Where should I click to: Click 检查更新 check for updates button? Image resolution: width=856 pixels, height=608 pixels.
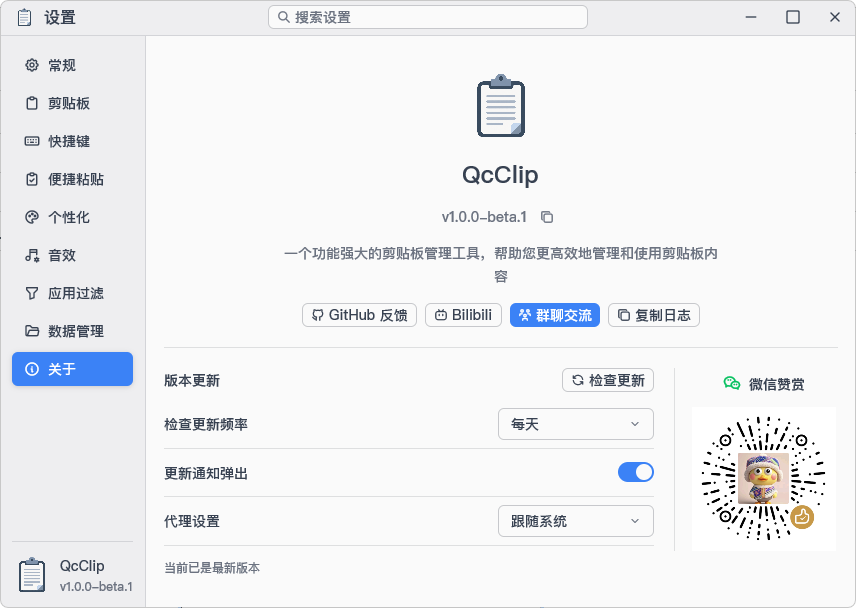tap(608, 380)
